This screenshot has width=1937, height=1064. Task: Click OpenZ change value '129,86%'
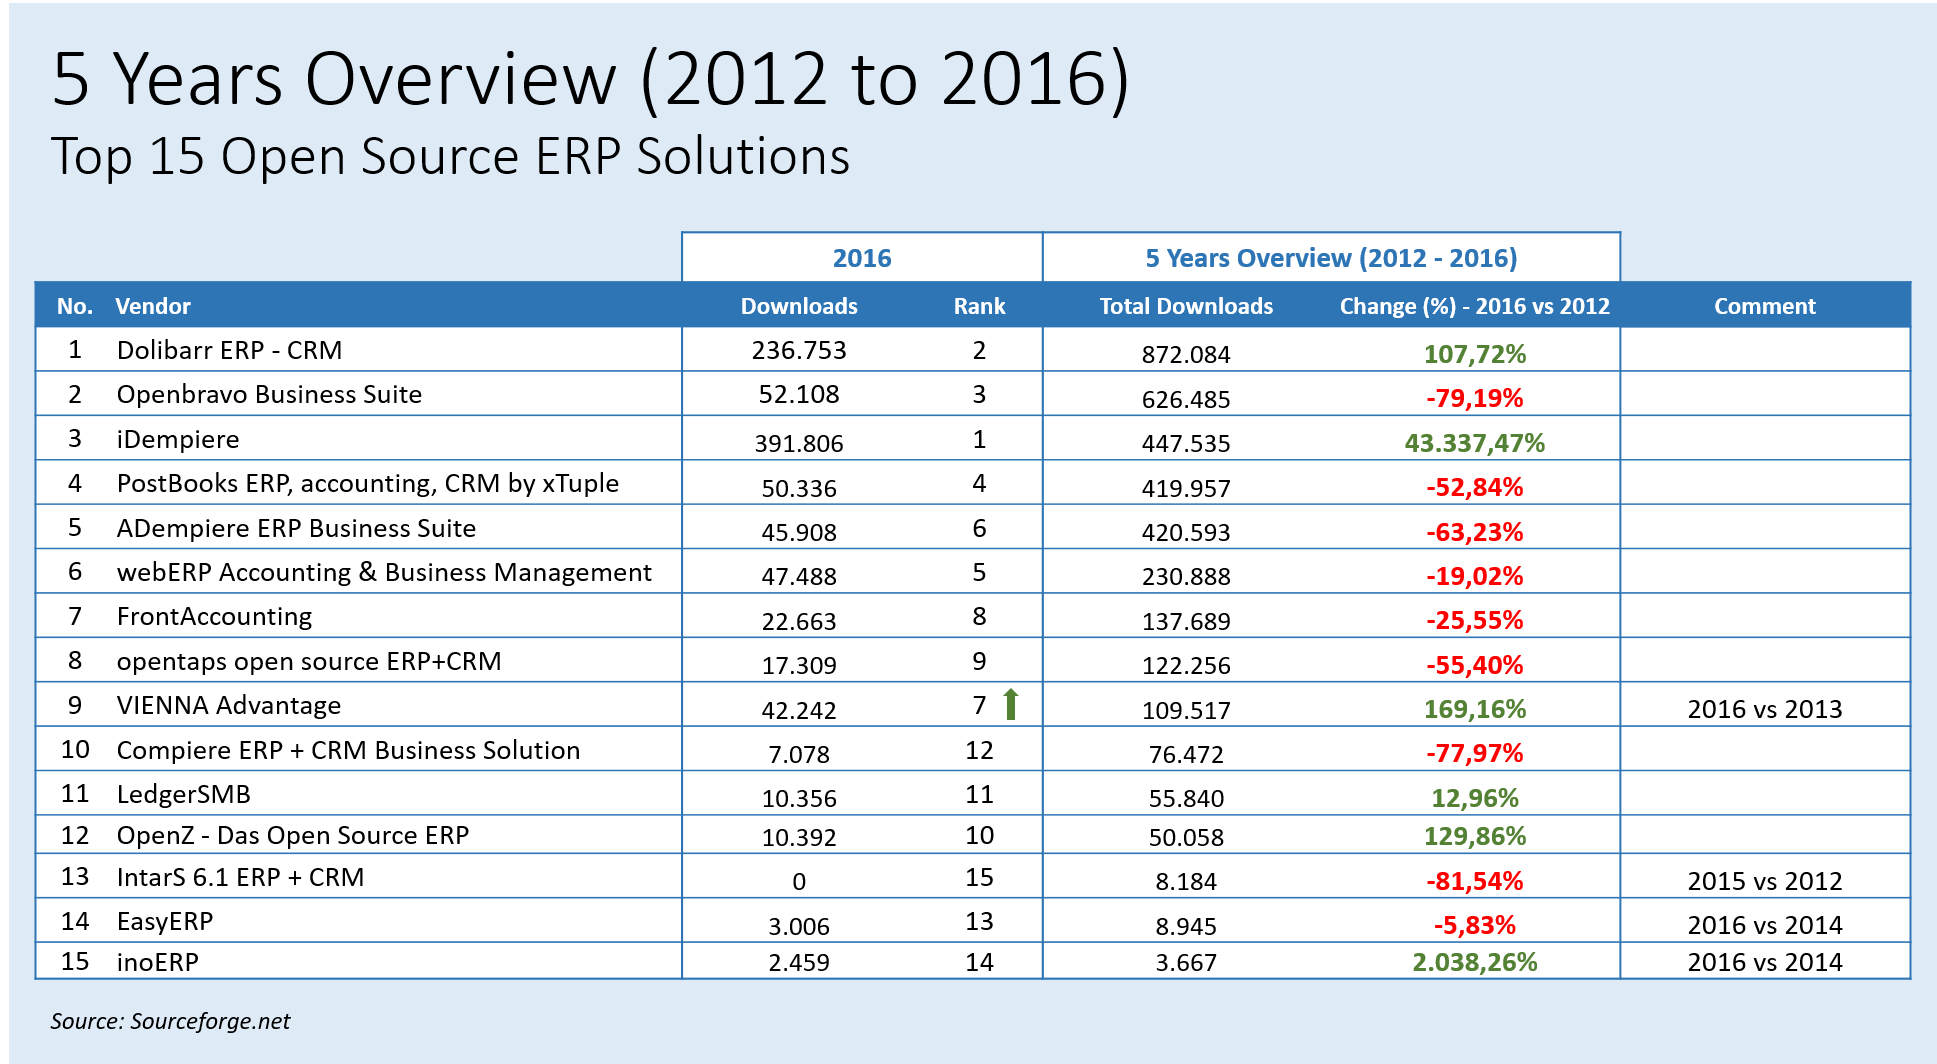(x=1475, y=836)
